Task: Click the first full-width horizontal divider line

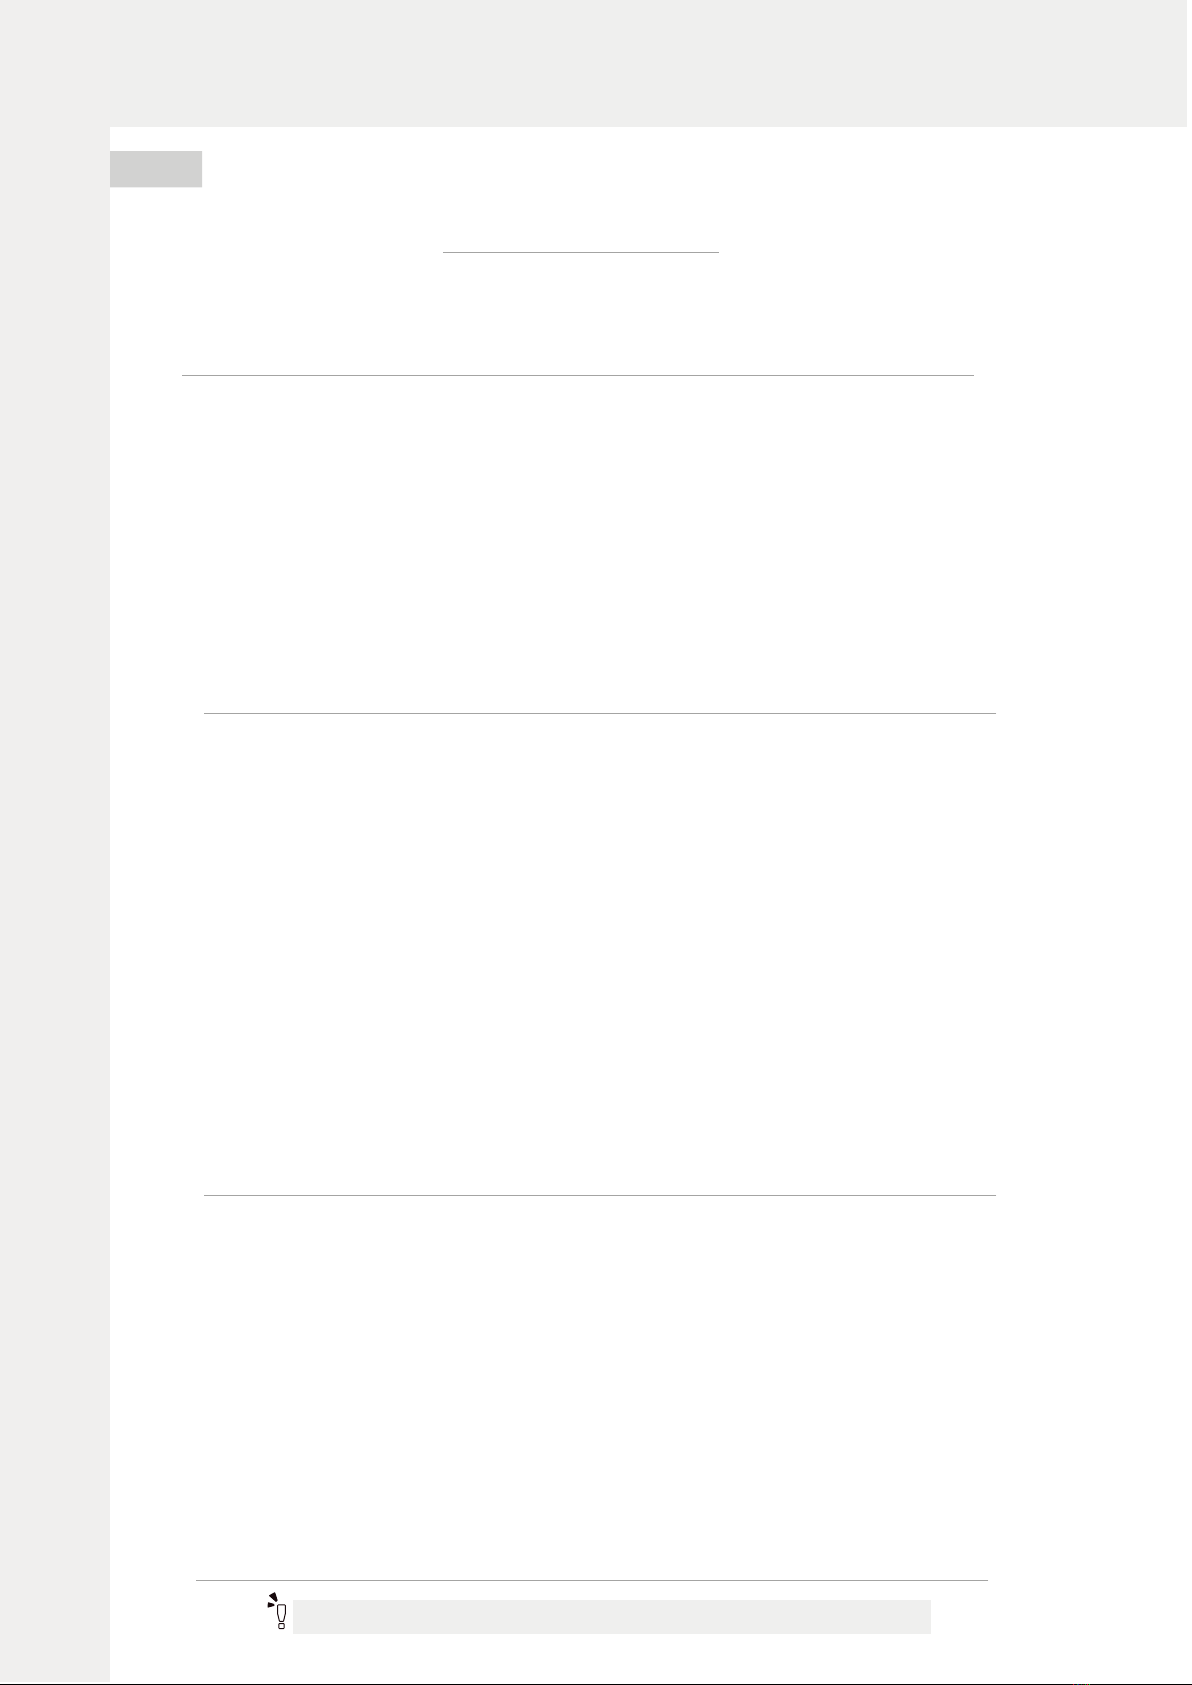Action: tap(578, 375)
